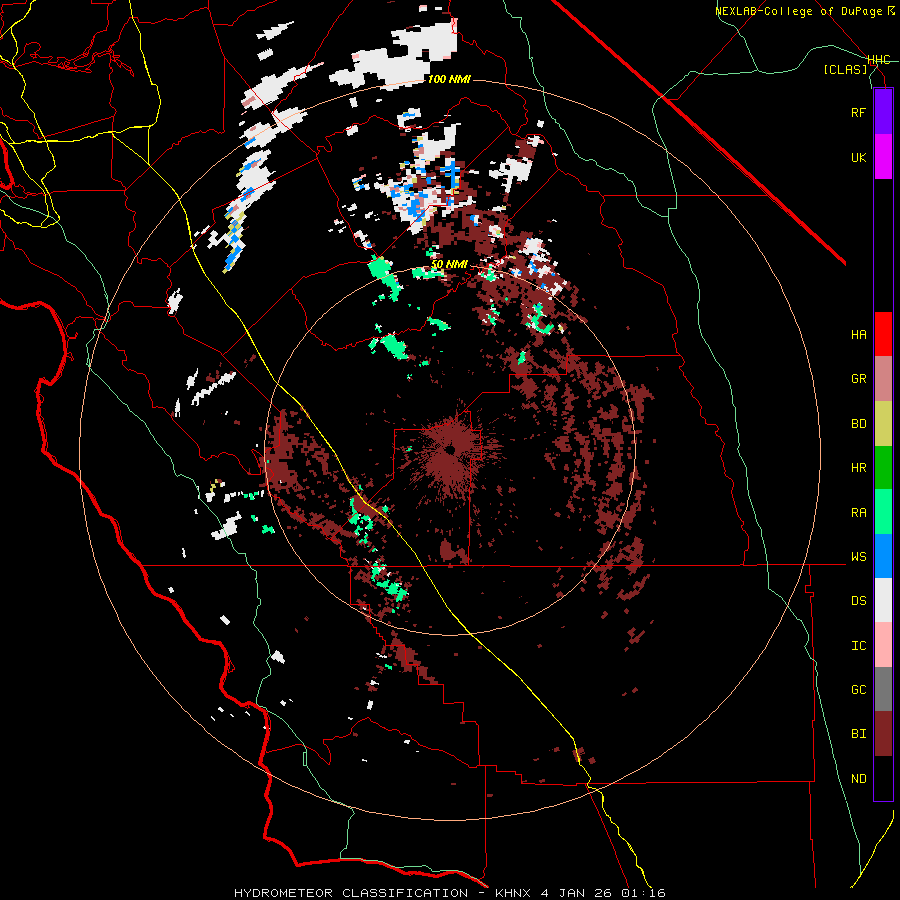
Task: Click the radar site center point
Action: coord(451,449)
